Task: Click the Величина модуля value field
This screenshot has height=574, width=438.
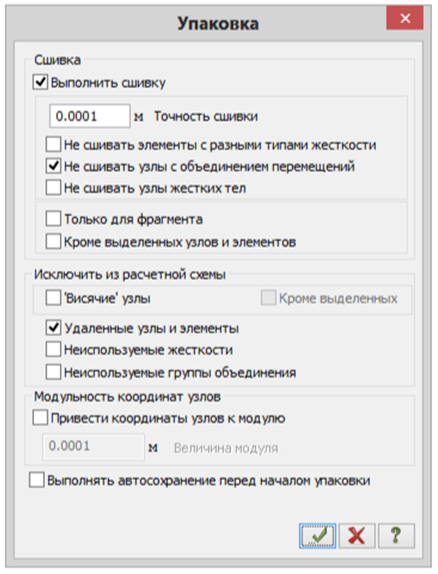Action: pos(93,447)
